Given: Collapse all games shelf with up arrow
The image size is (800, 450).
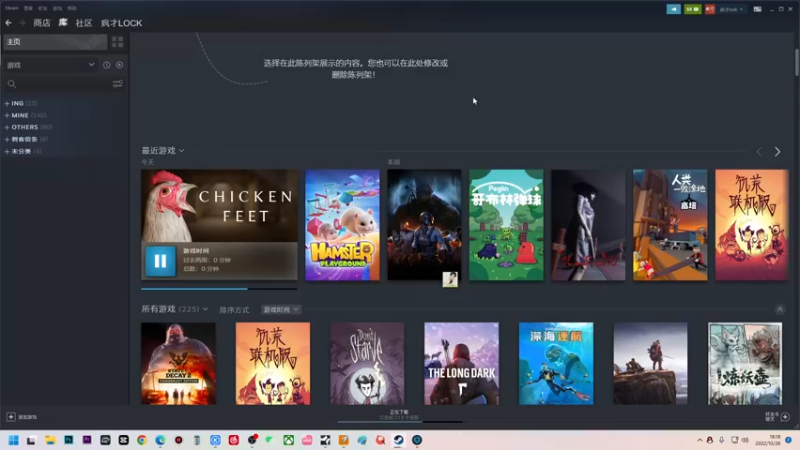Looking at the screenshot, I should 780,309.
